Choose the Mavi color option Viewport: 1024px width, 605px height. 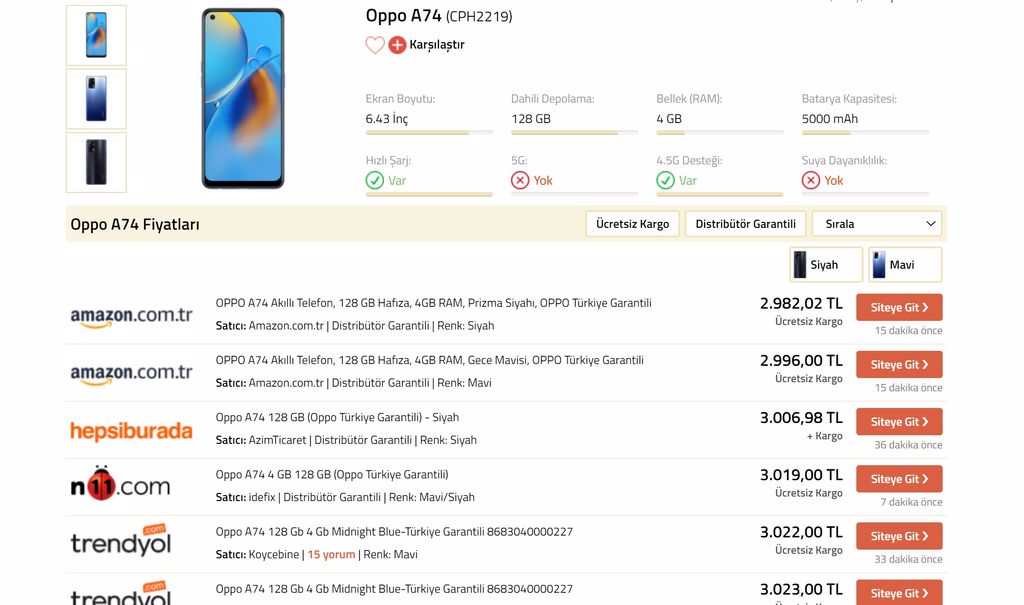point(904,265)
